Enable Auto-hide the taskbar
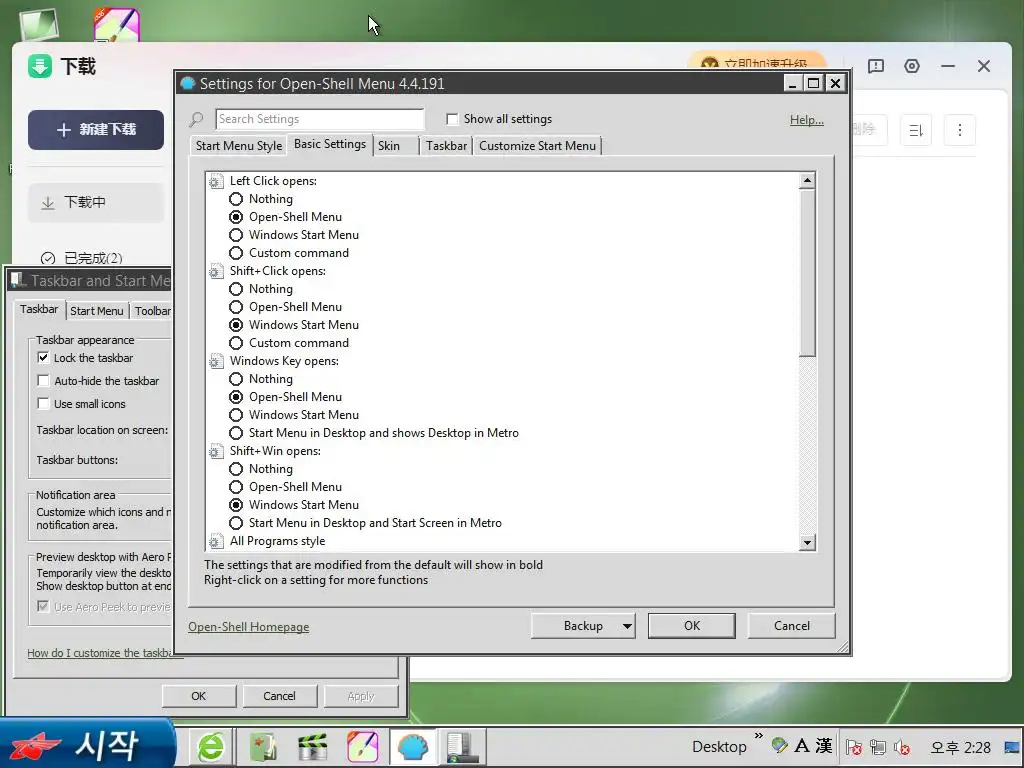The width and height of the screenshot is (1024, 768). tap(43, 381)
